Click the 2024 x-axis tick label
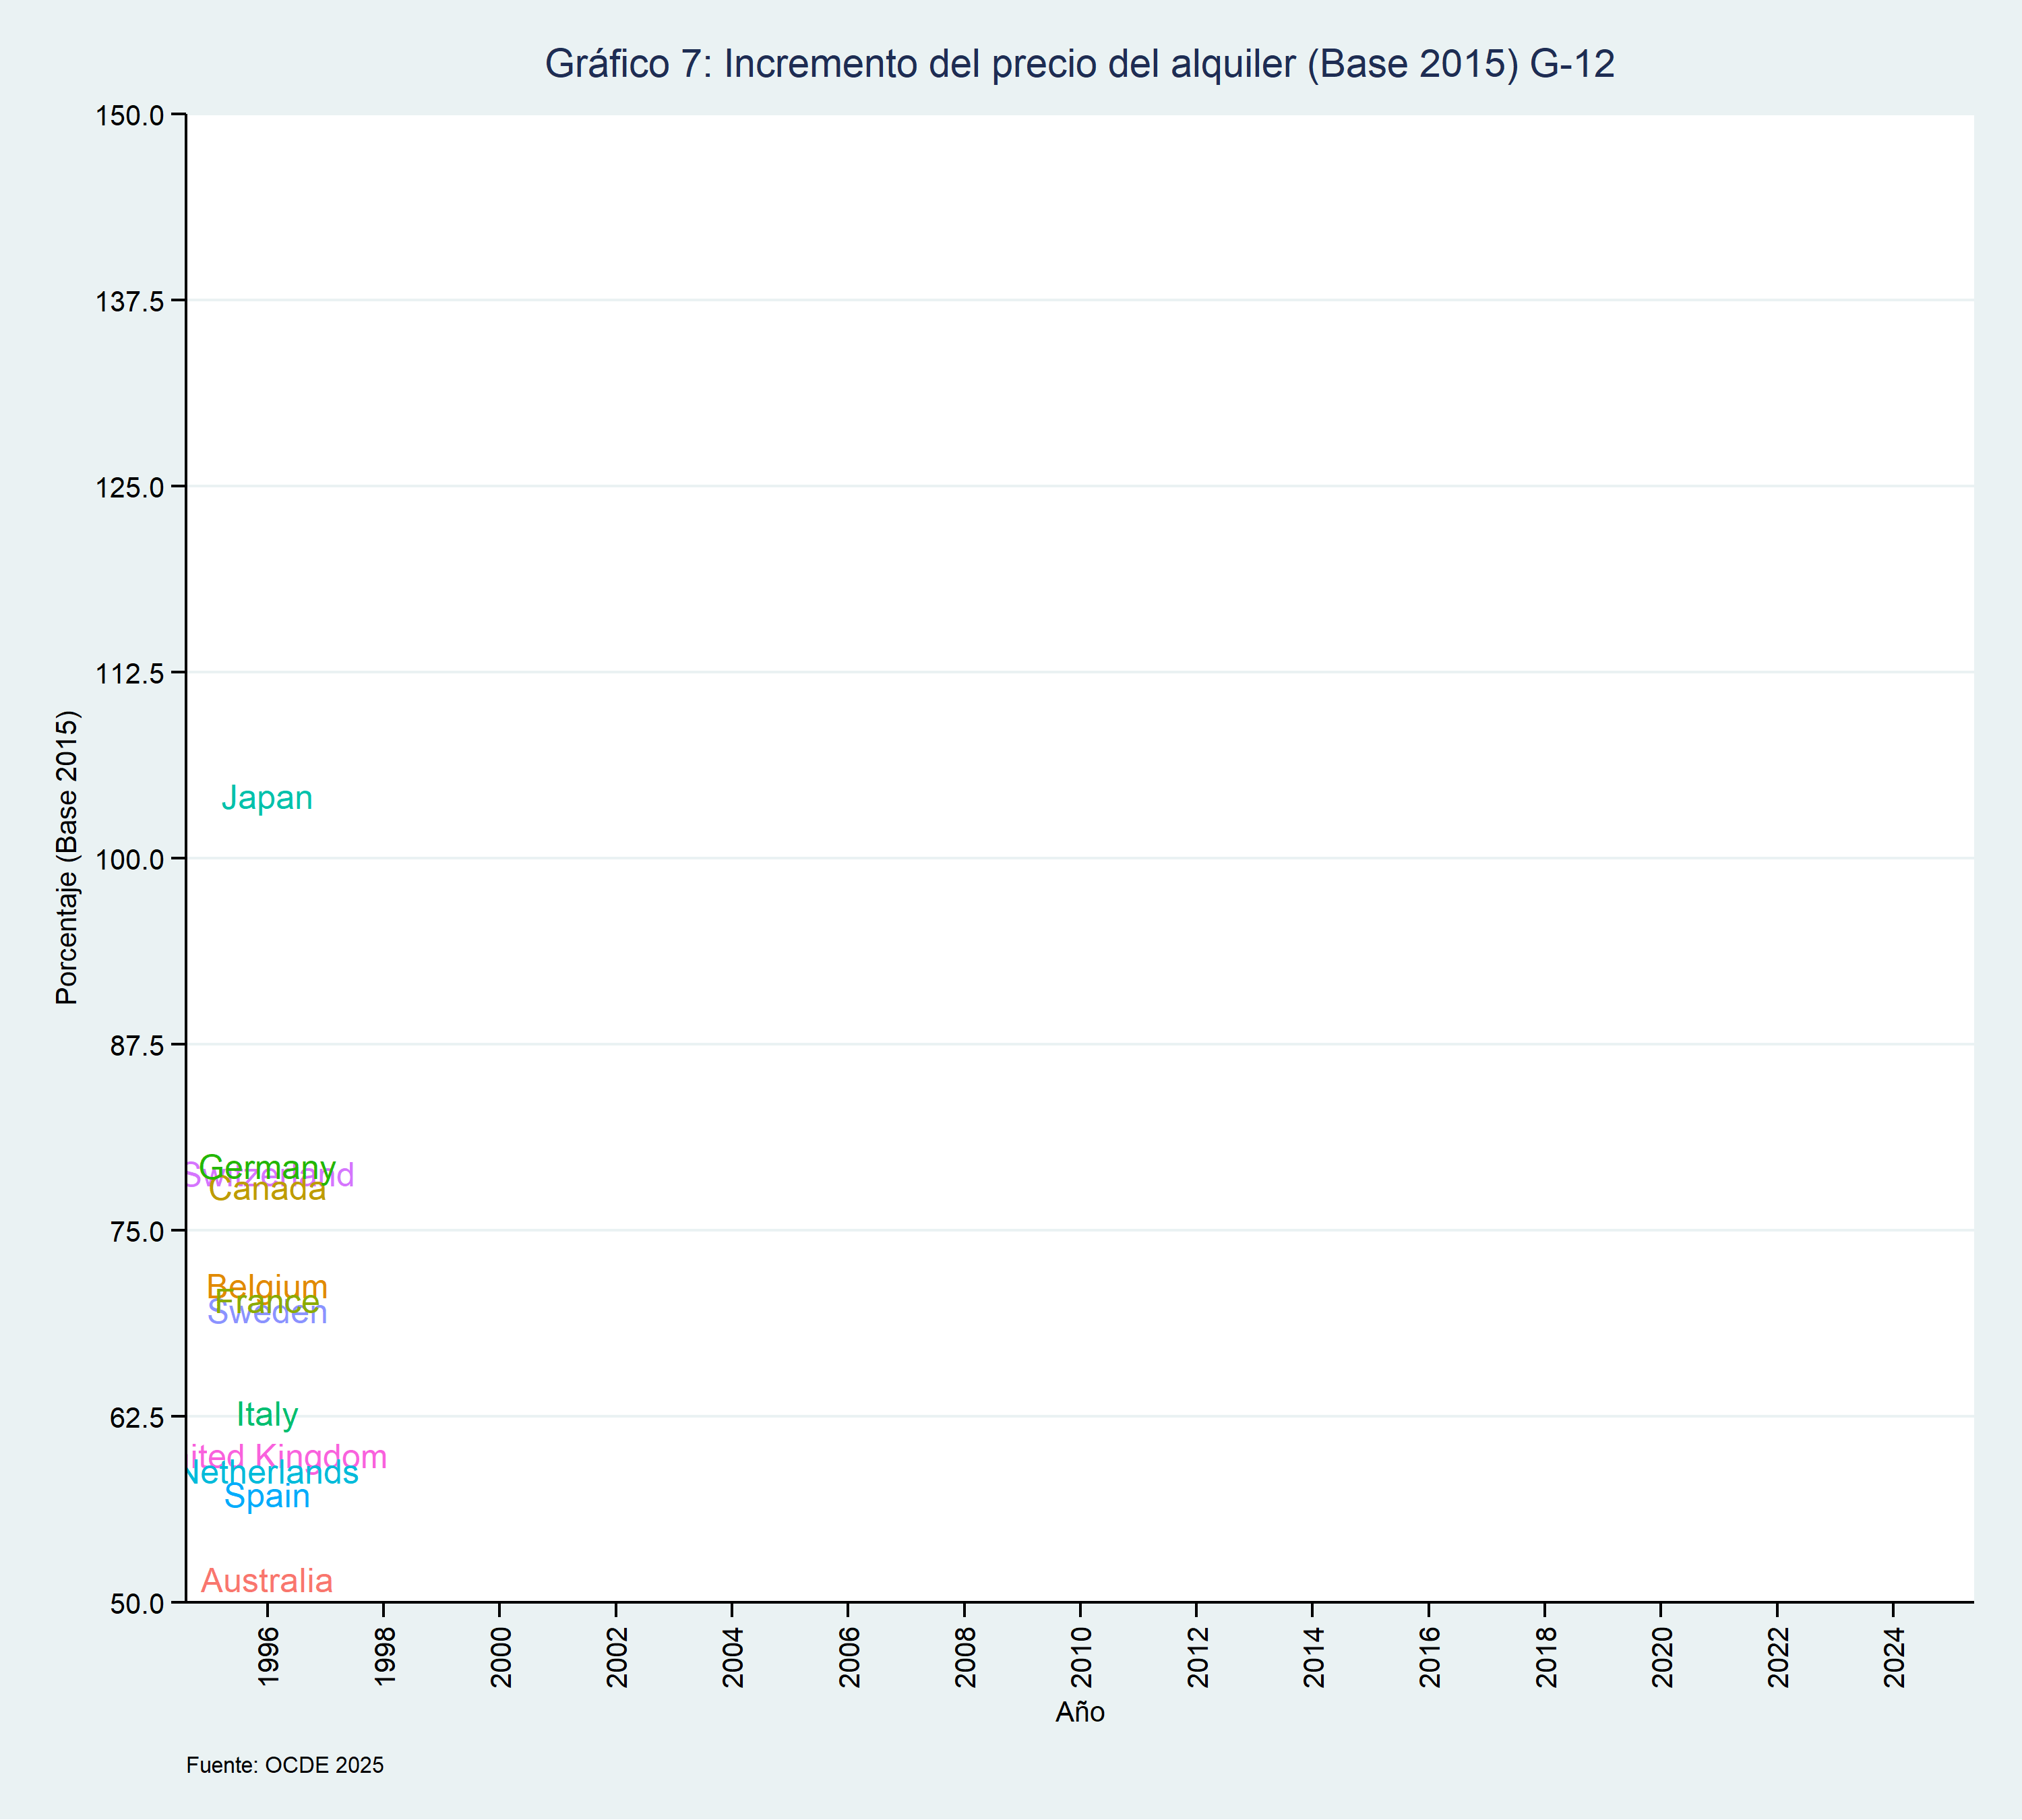The height and width of the screenshot is (1820, 2022). click(x=1894, y=1658)
